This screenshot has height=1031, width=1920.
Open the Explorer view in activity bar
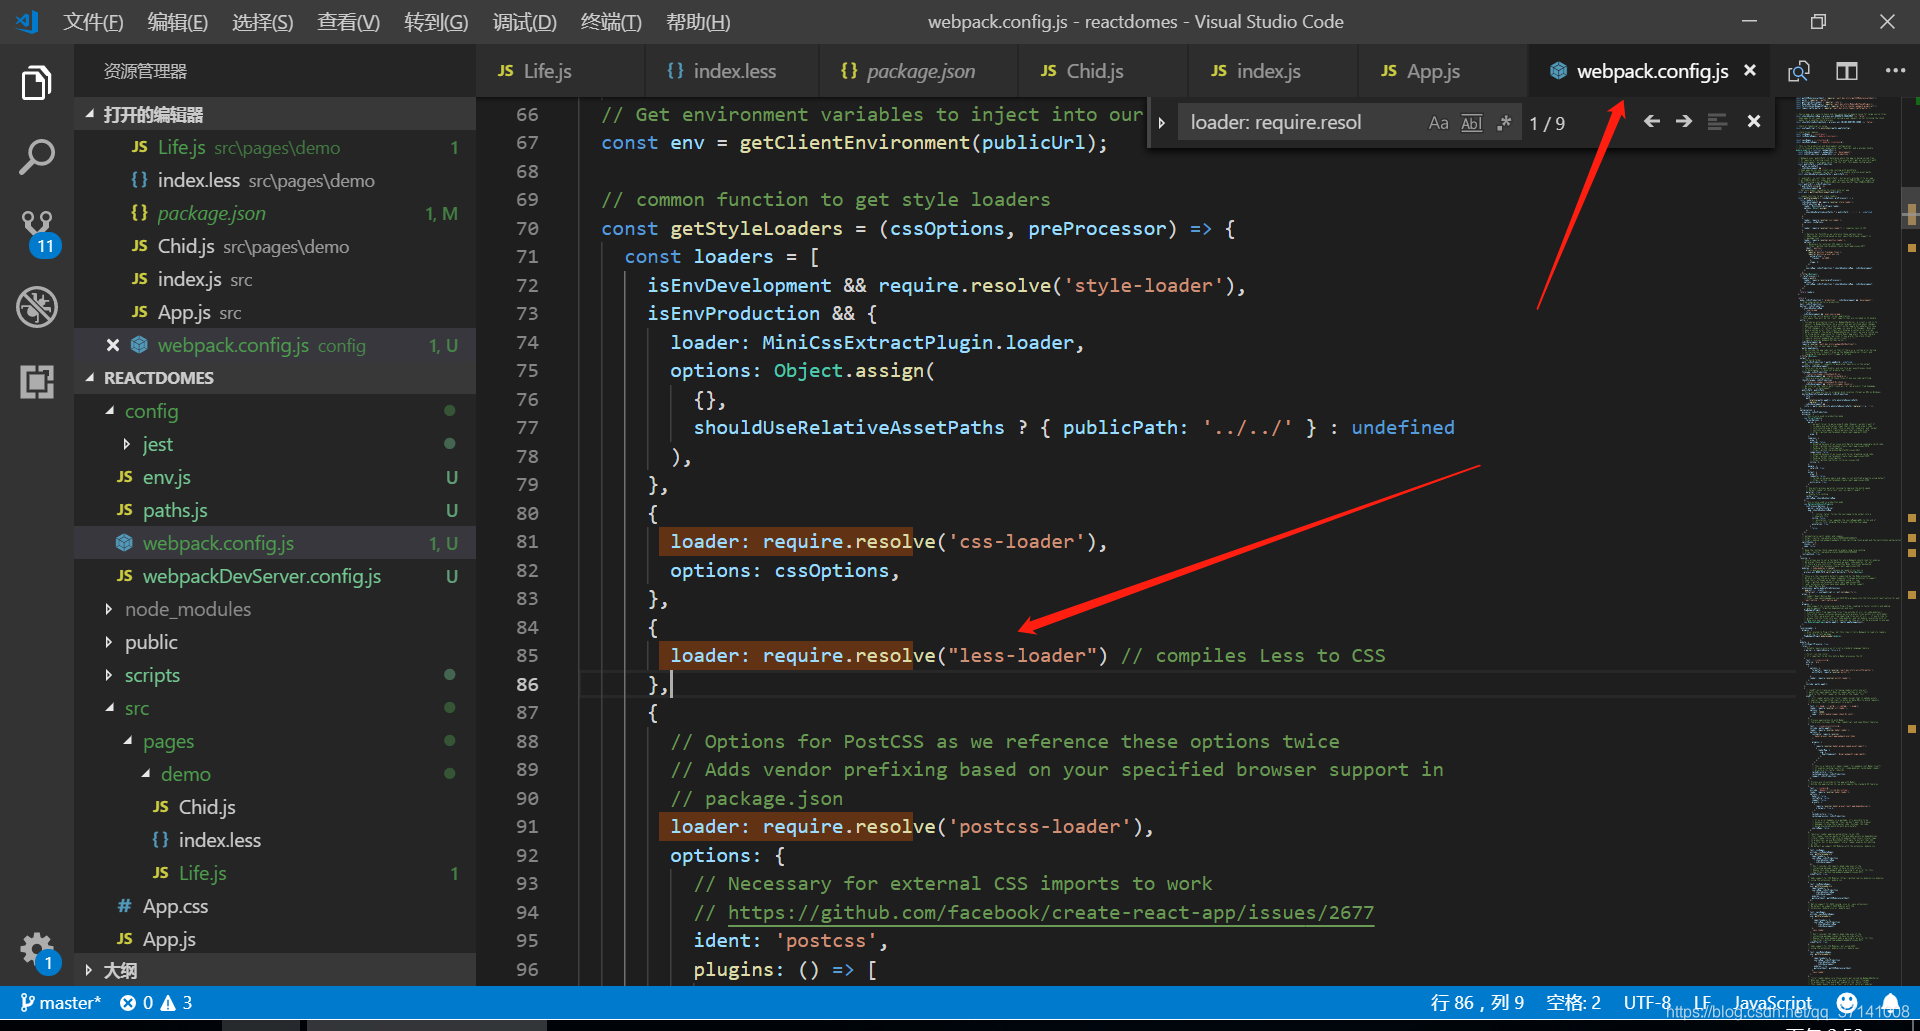(x=37, y=83)
